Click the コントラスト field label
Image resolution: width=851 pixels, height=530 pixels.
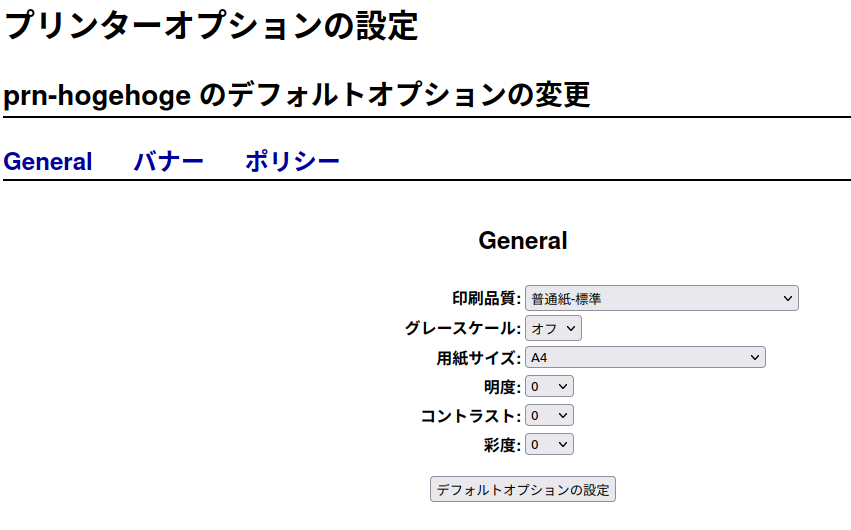pos(471,416)
